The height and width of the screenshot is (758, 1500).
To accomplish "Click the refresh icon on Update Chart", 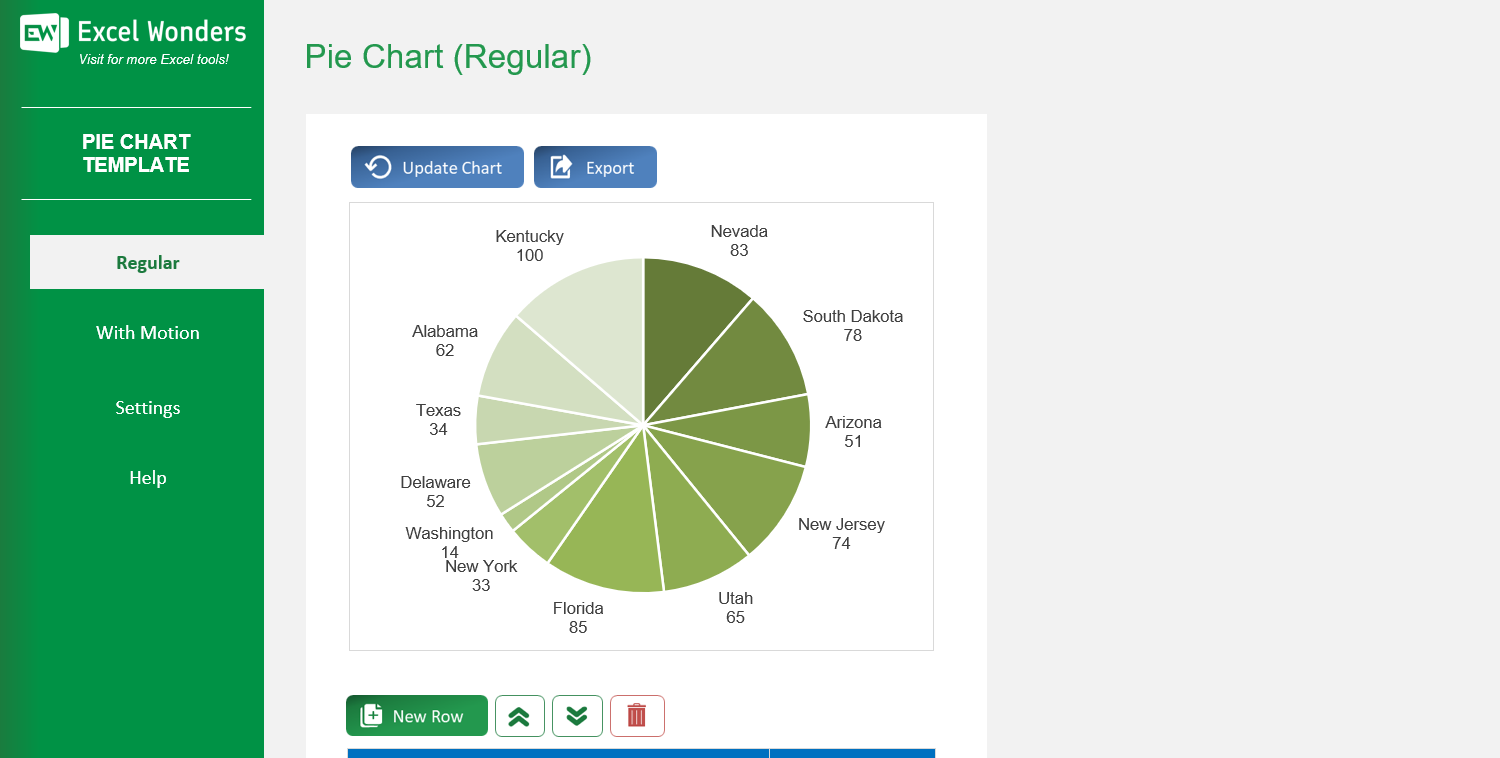I will point(377,166).
